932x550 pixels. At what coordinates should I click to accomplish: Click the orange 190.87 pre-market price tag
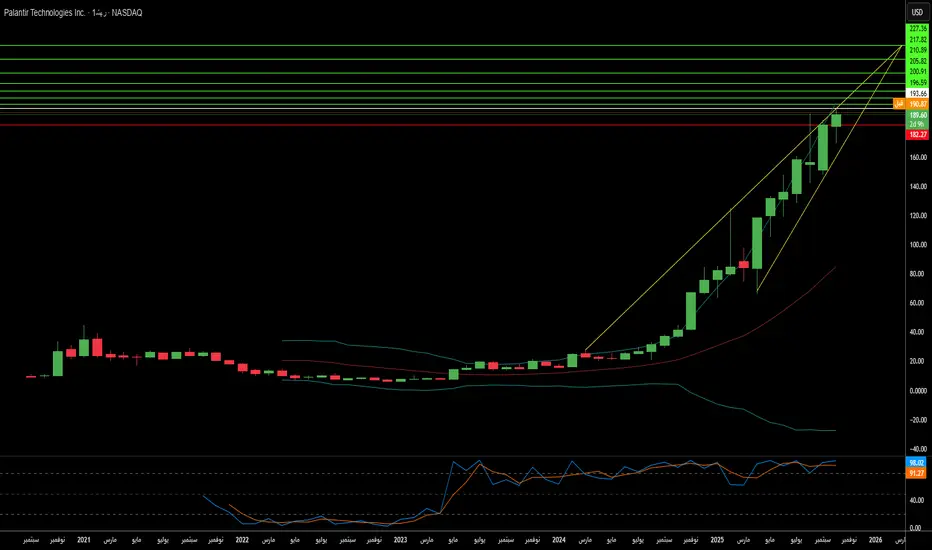tap(918, 104)
